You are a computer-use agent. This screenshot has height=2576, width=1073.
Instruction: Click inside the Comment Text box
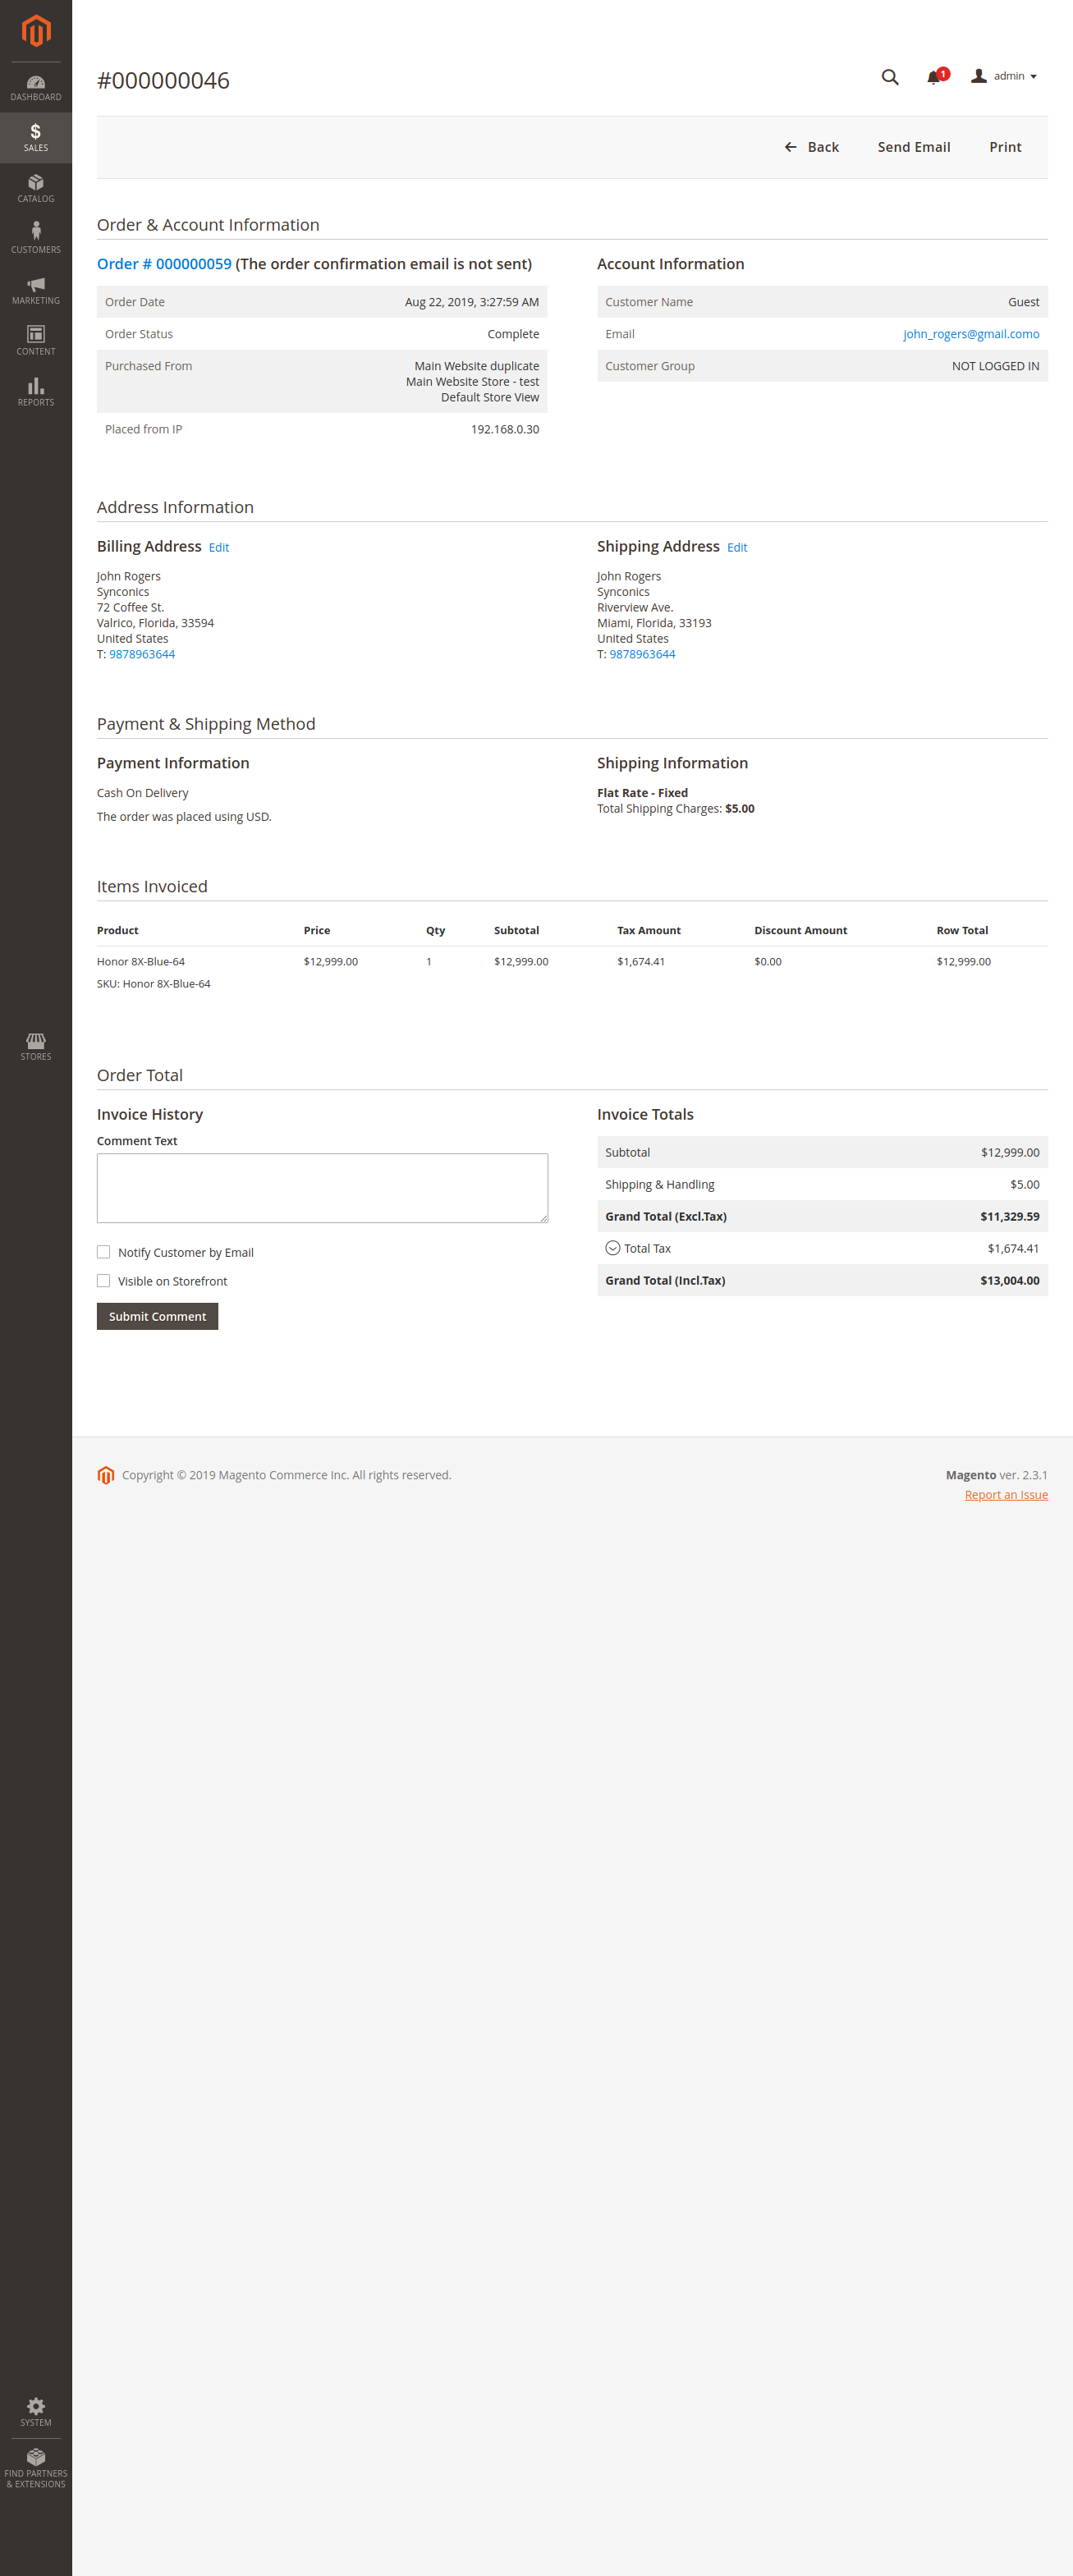(322, 1188)
